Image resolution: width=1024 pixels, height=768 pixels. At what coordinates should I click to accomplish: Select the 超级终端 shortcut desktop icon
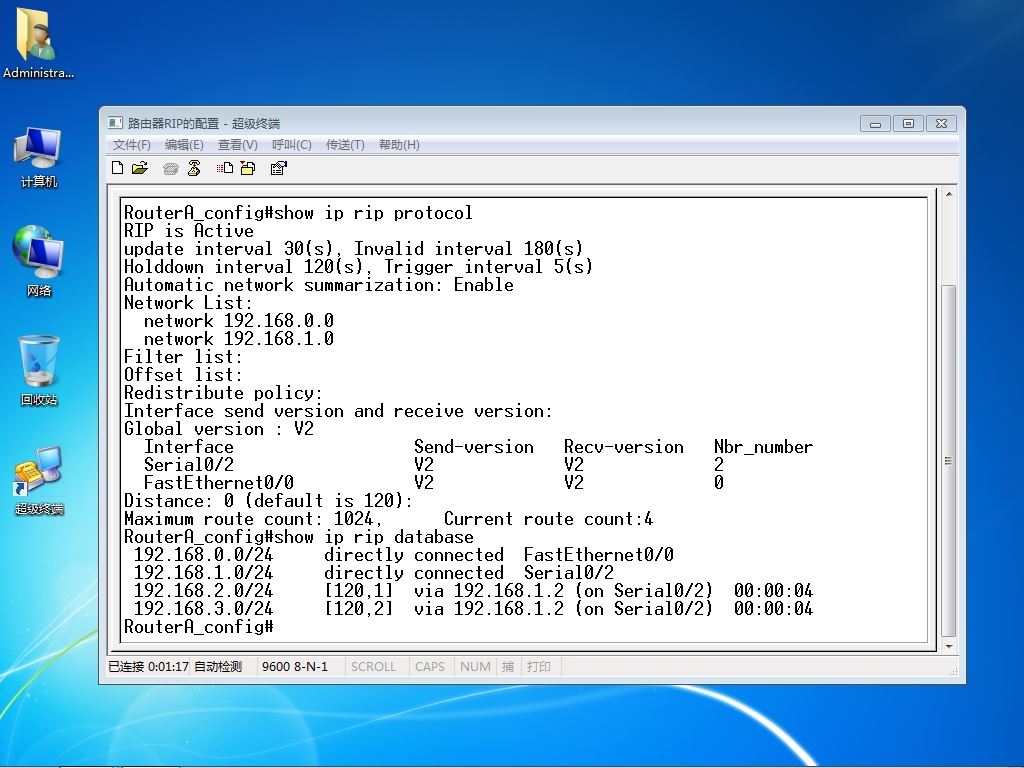click(x=39, y=481)
